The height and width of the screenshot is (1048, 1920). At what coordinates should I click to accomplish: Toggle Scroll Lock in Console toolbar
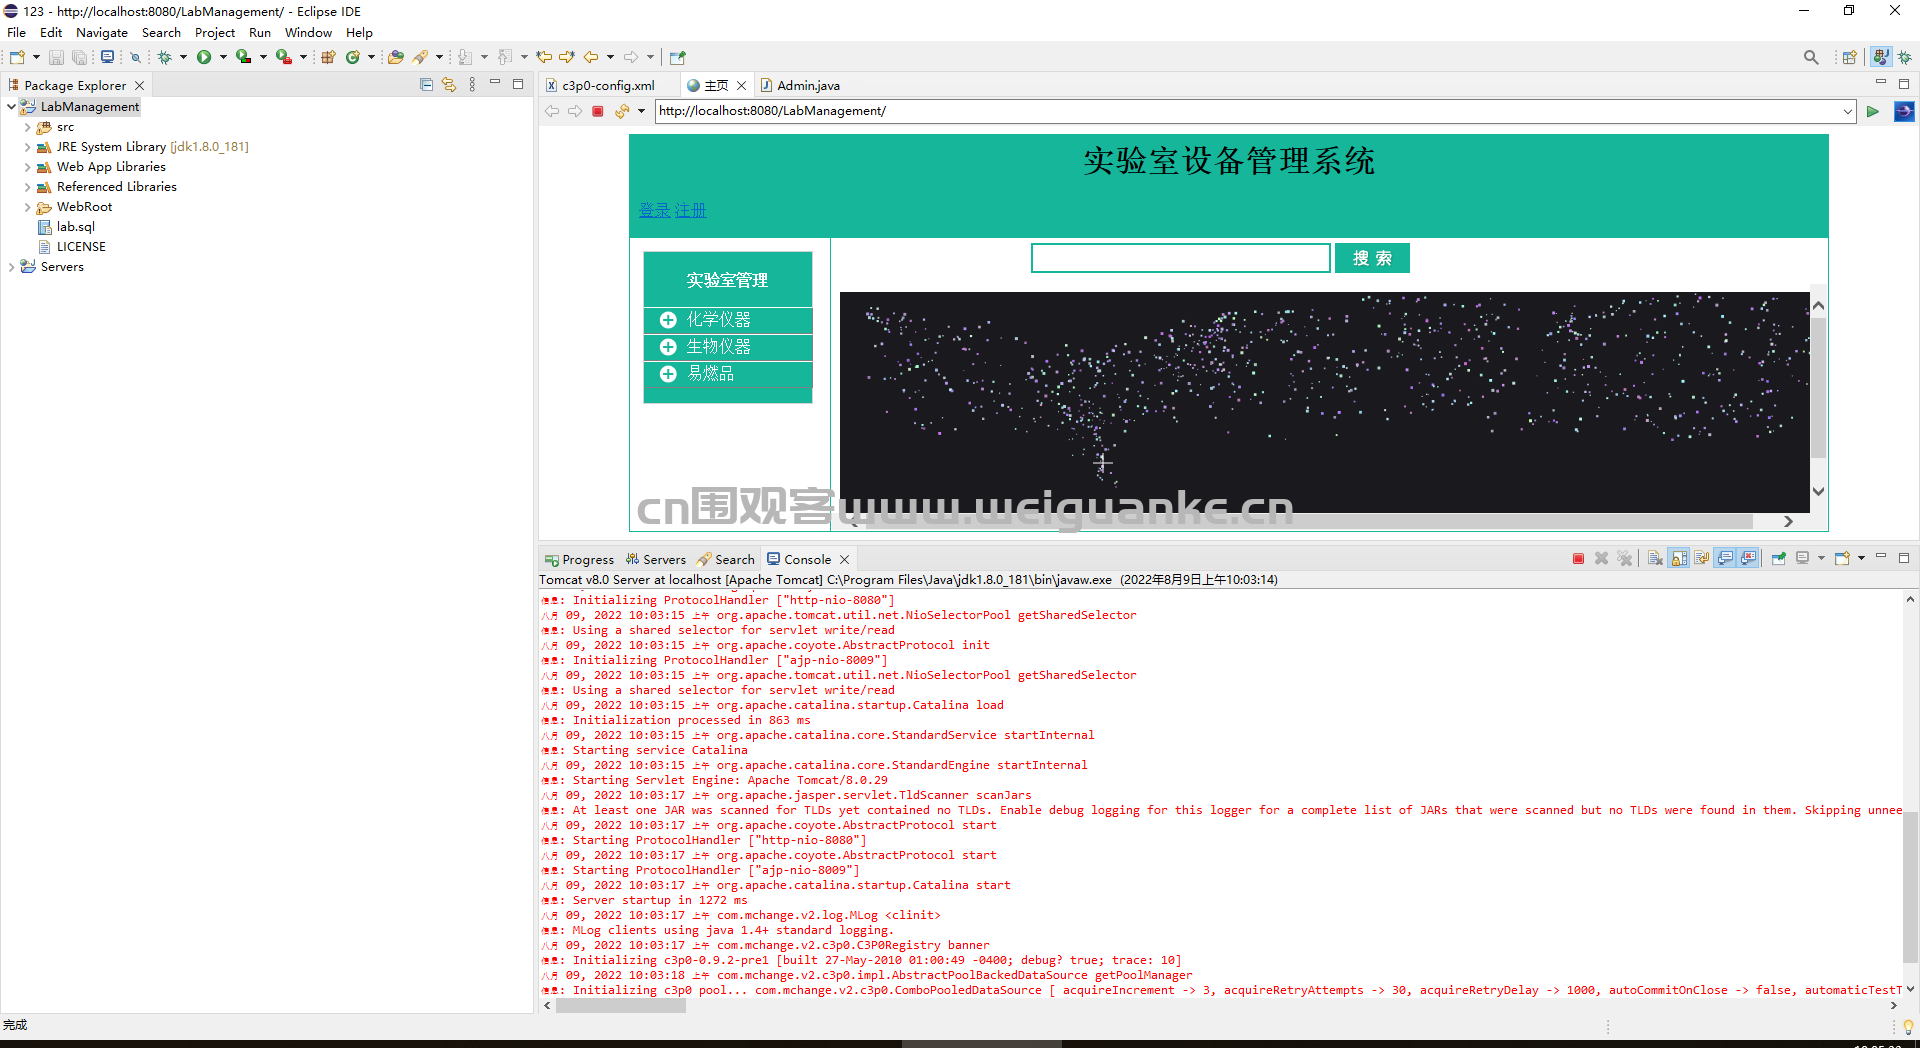click(1679, 559)
